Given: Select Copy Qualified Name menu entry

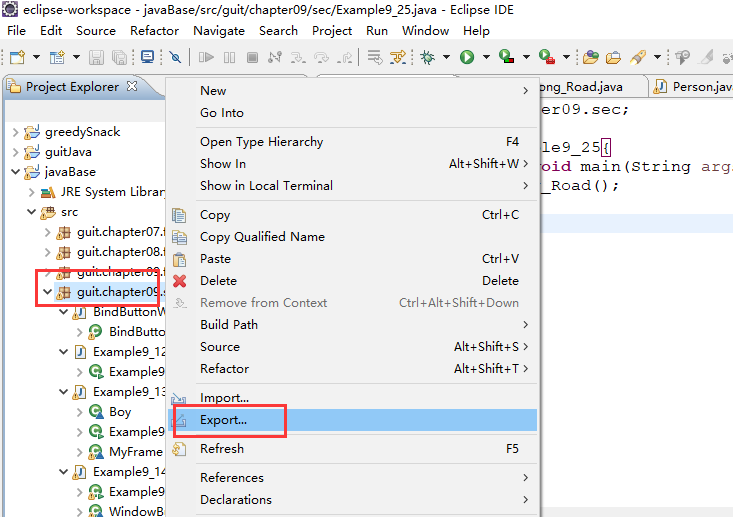Looking at the screenshot, I should point(352,237).
